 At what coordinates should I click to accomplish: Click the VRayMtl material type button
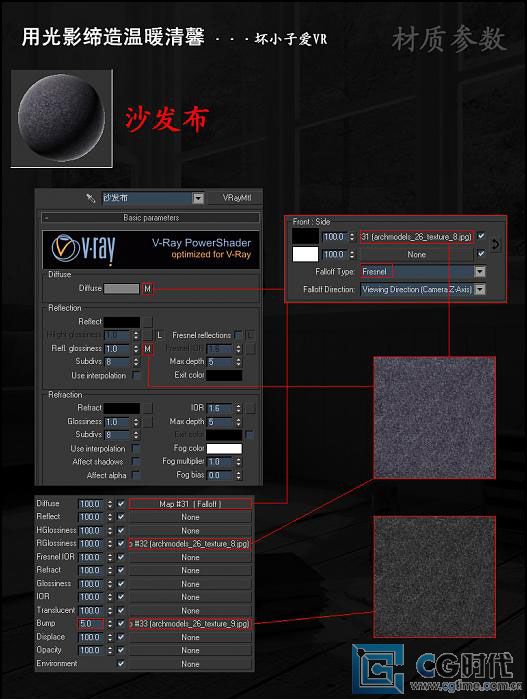point(236,198)
